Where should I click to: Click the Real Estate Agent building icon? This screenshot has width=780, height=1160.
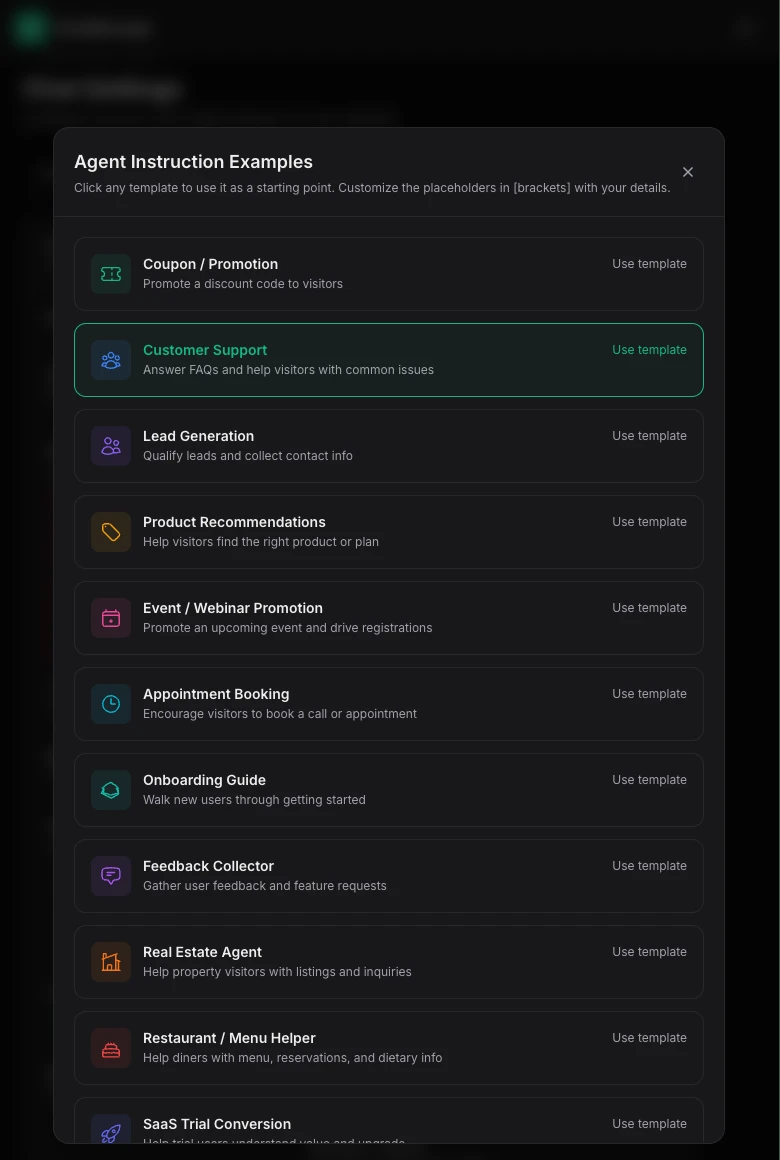point(111,962)
